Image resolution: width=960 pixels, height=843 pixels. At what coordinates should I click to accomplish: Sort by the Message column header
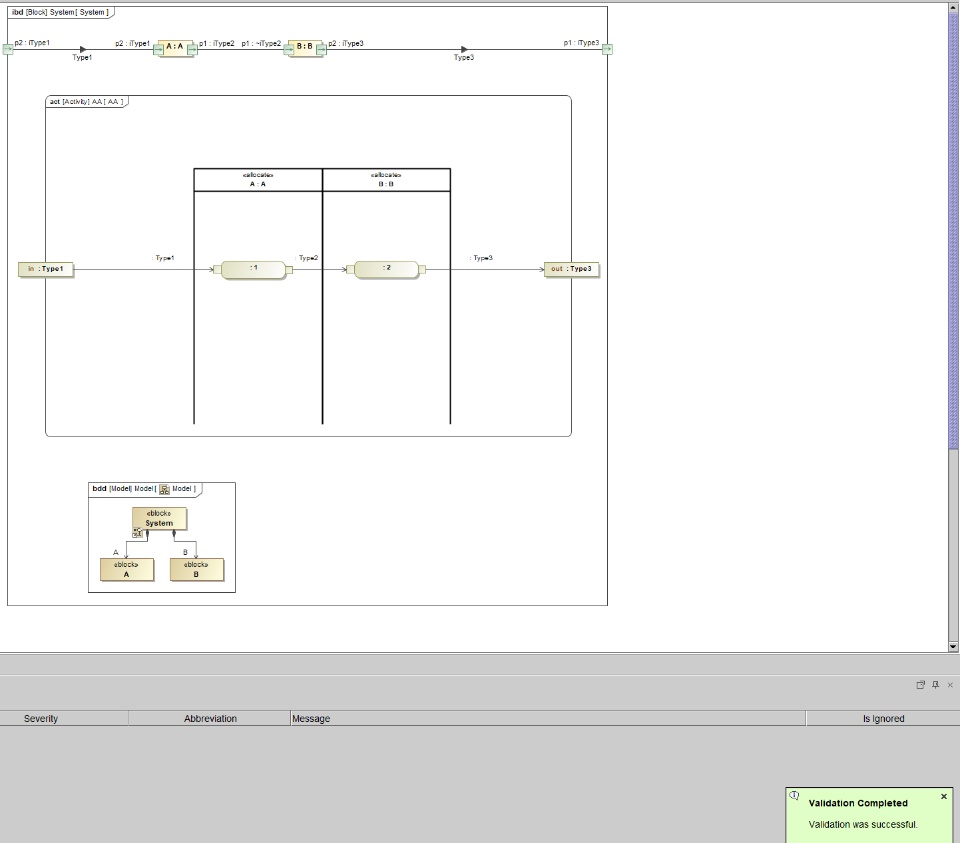(x=548, y=719)
